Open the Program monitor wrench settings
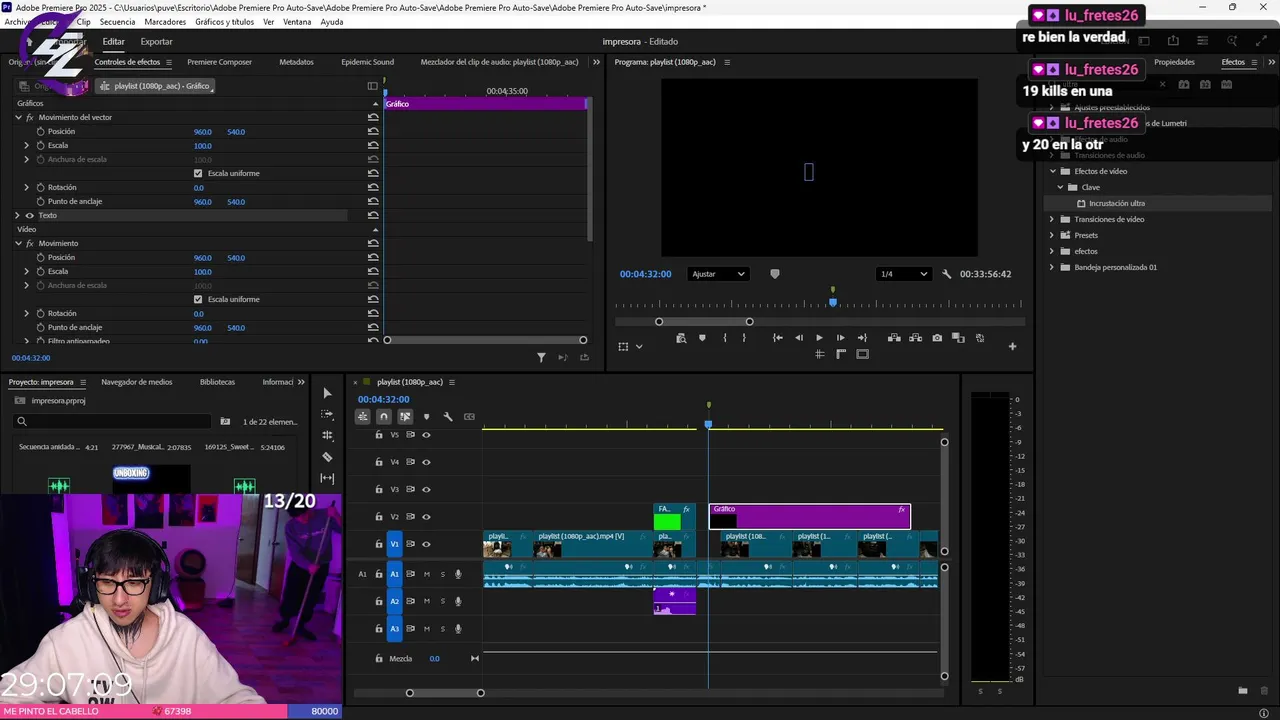The height and width of the screenshot is (720, 1280). [x=947, y=274]
